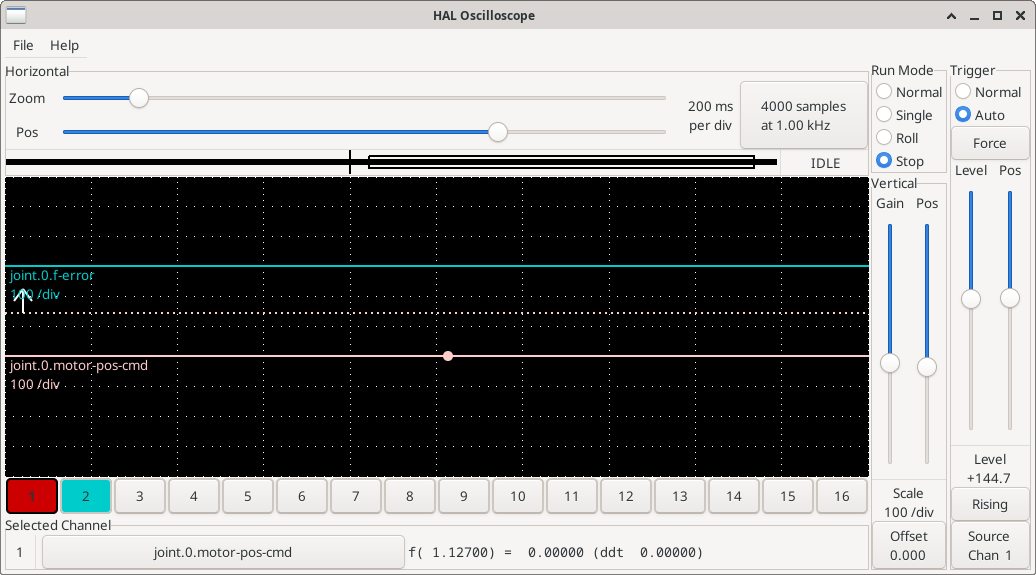Select channel 5 button
The width and height of the screenshot is (1036, 575).
pyautogui.click(x=248, y=496)
